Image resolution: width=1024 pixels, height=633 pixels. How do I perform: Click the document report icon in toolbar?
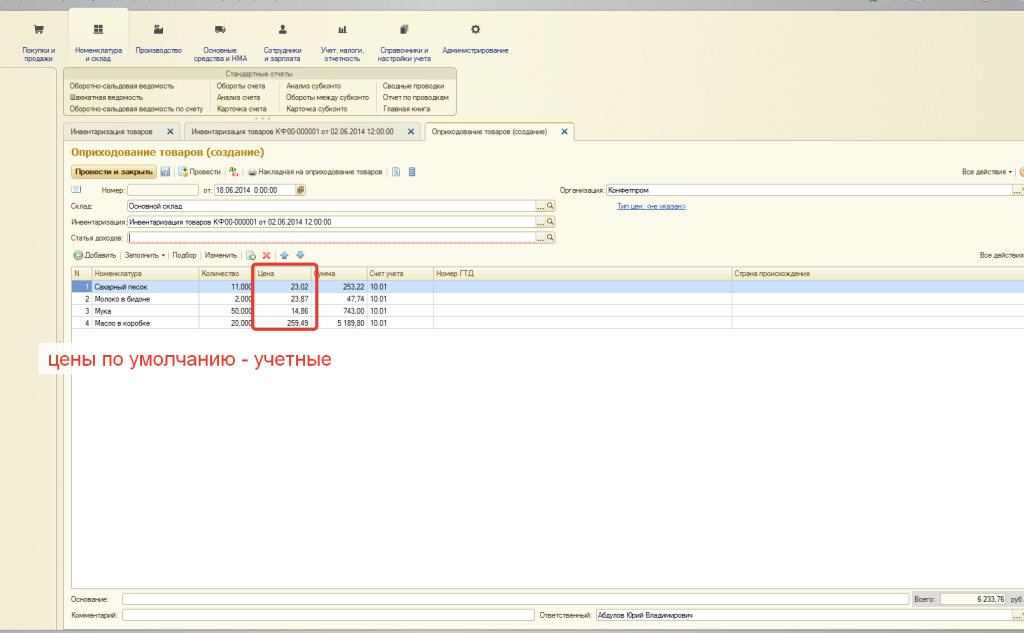tap(396, 172)
